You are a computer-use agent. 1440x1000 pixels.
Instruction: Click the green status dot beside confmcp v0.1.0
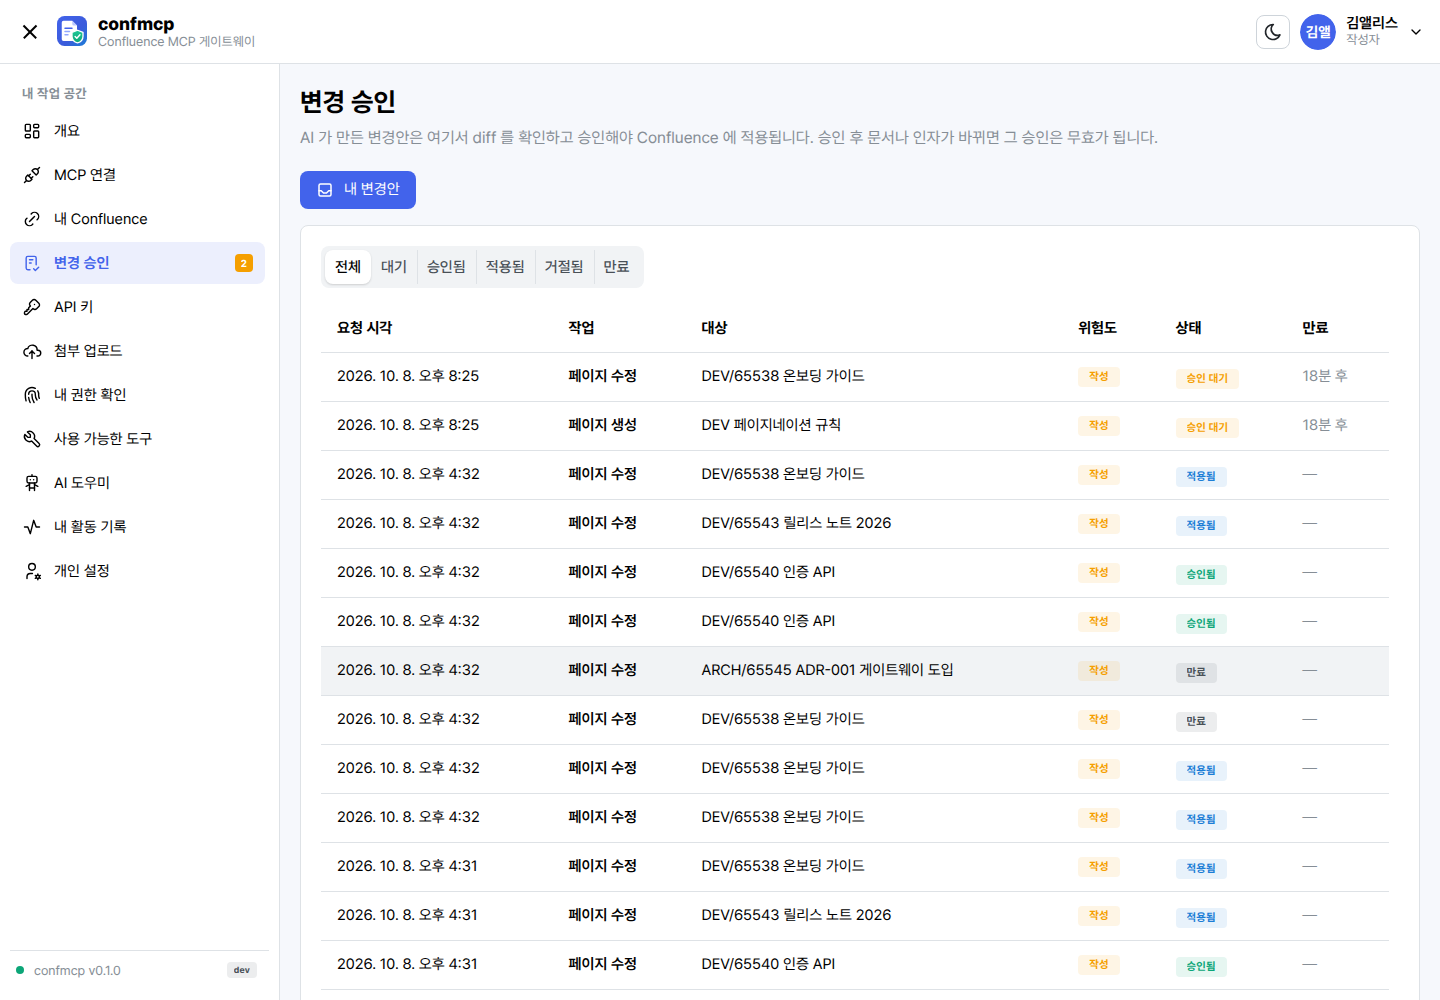pyautogui.click(x=20, y=970)
